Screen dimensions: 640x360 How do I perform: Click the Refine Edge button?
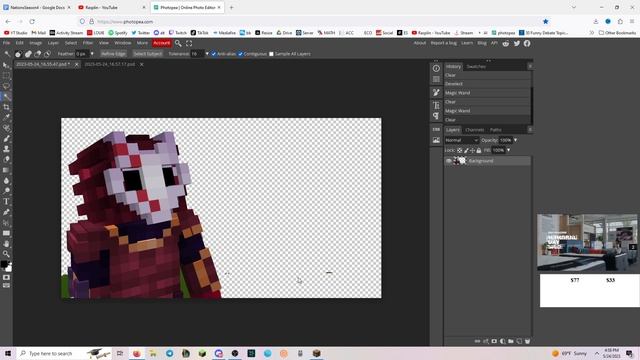(113, 54)
